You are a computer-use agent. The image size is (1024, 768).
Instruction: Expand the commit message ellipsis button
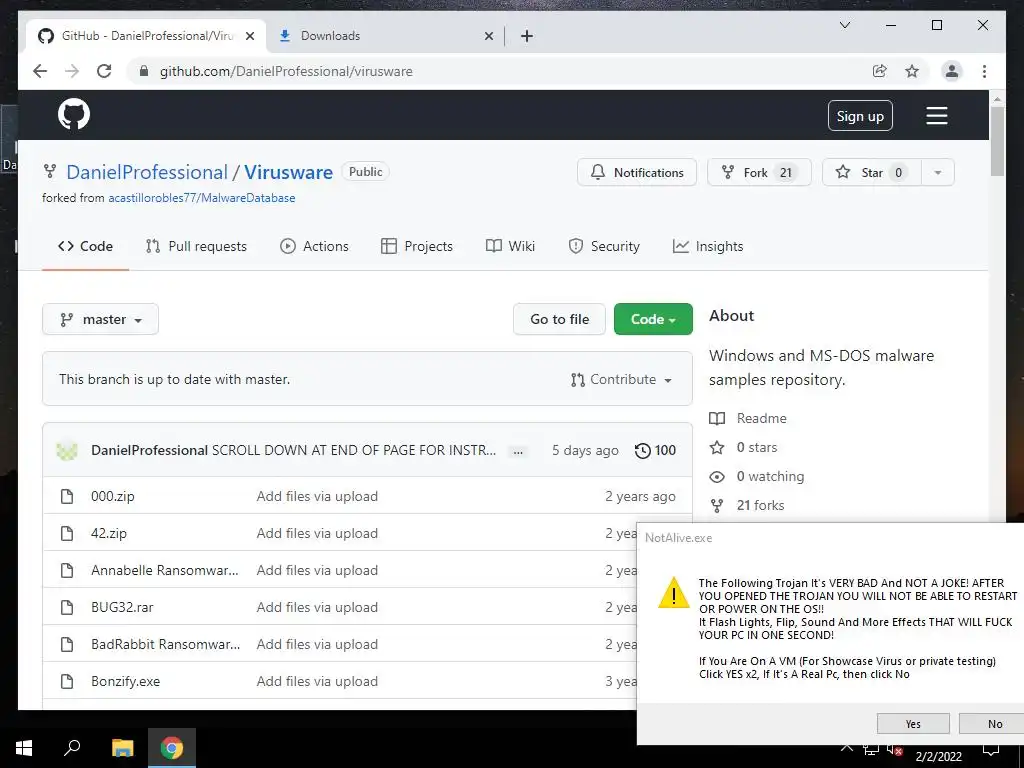point(518,451)
